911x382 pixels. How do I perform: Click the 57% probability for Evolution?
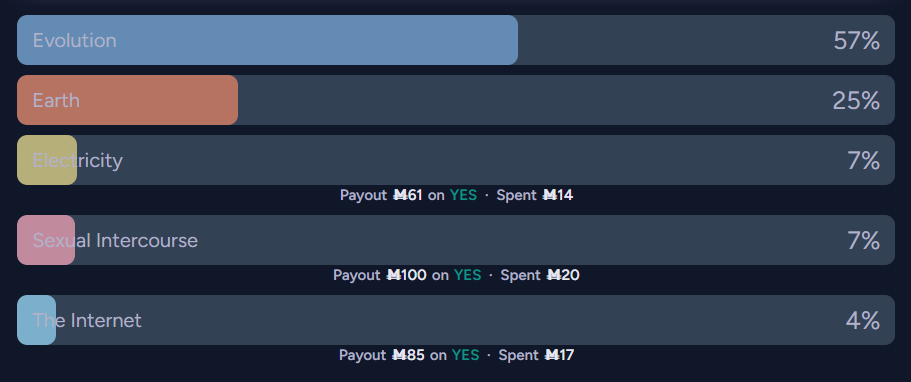pos(856,41)
